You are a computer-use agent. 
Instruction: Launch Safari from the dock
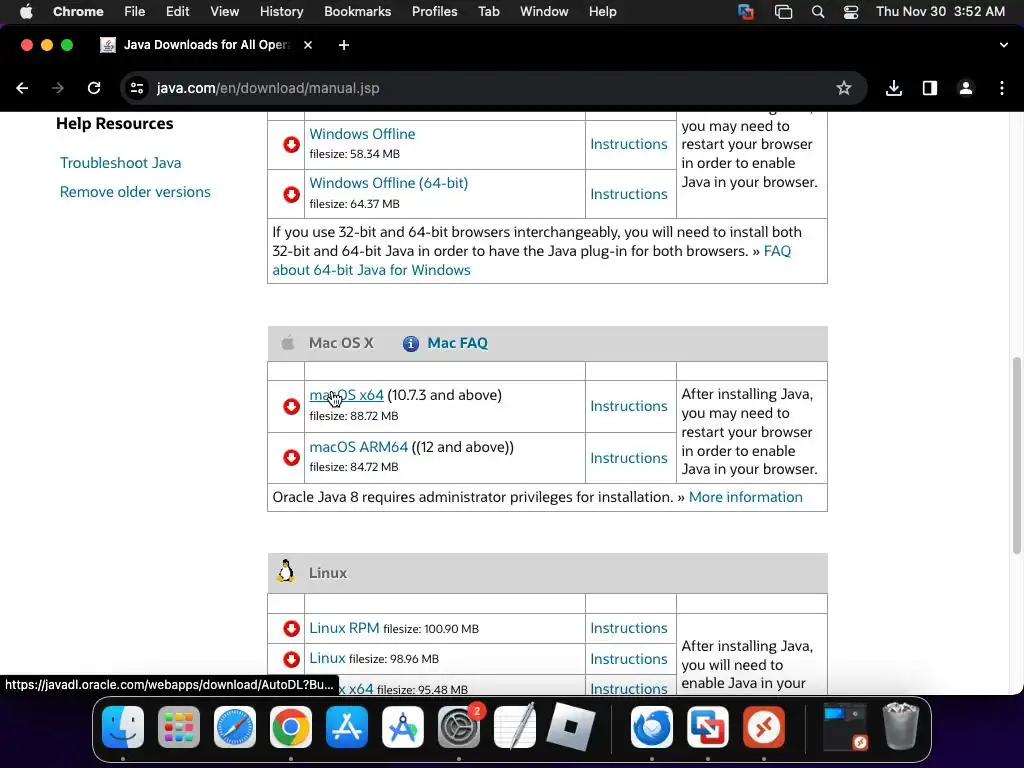pos(234,727)
